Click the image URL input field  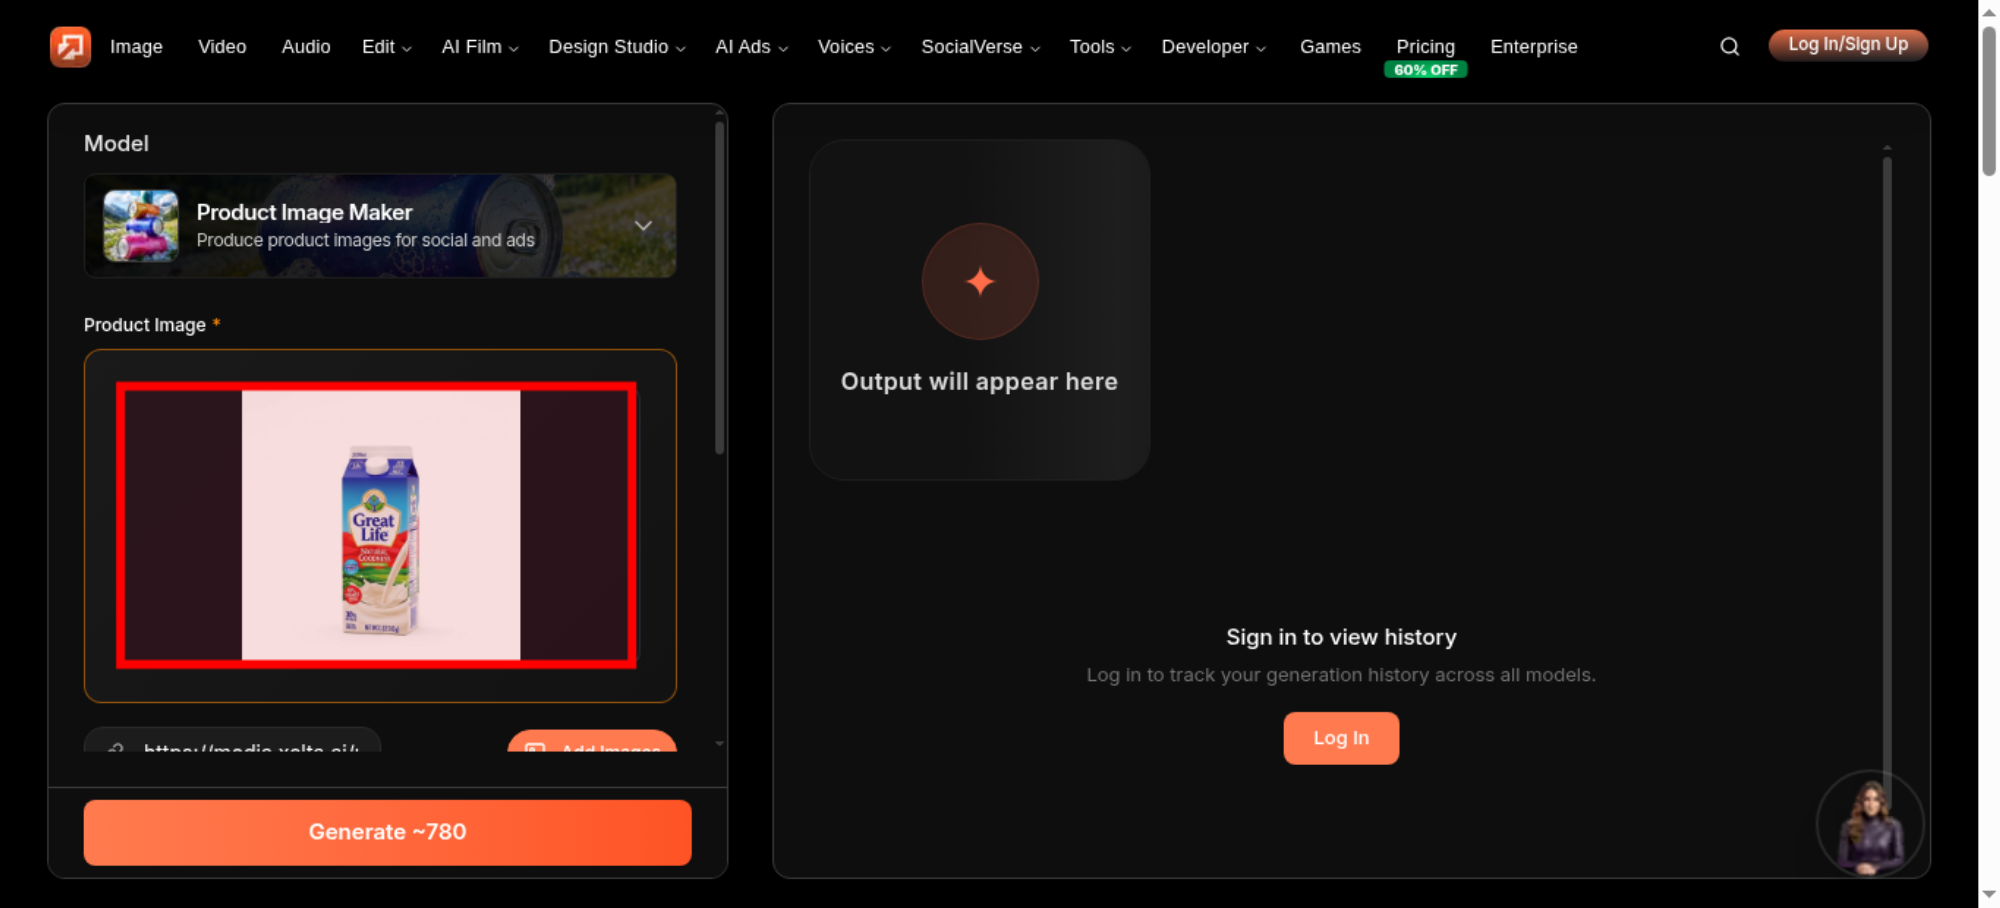232,741
